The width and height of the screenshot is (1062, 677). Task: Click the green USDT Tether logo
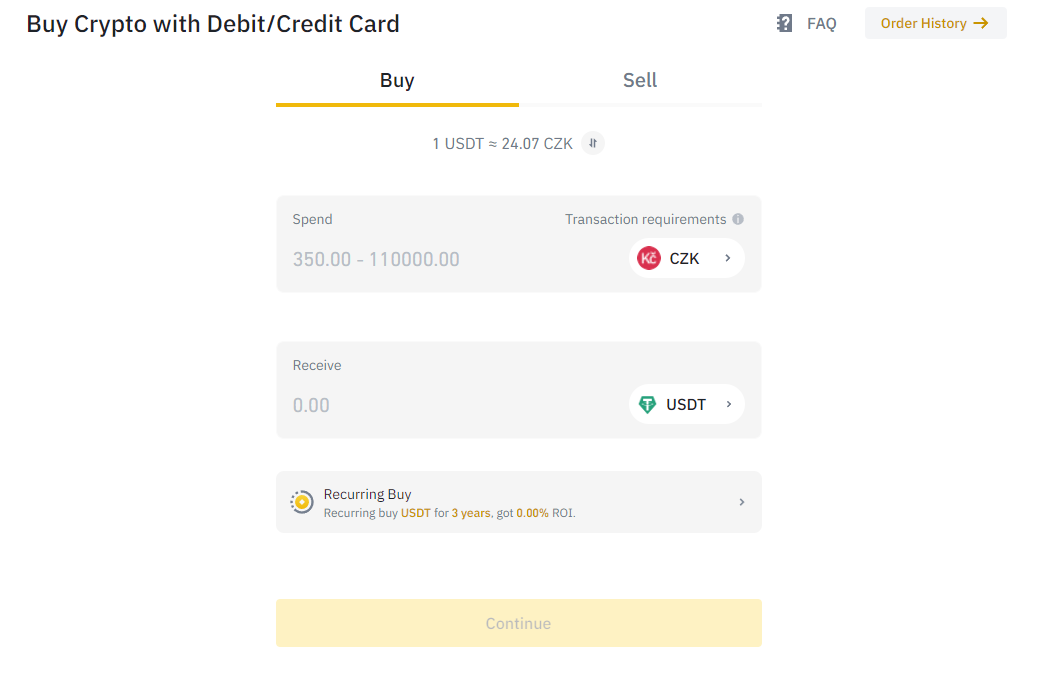coord(648,404)
